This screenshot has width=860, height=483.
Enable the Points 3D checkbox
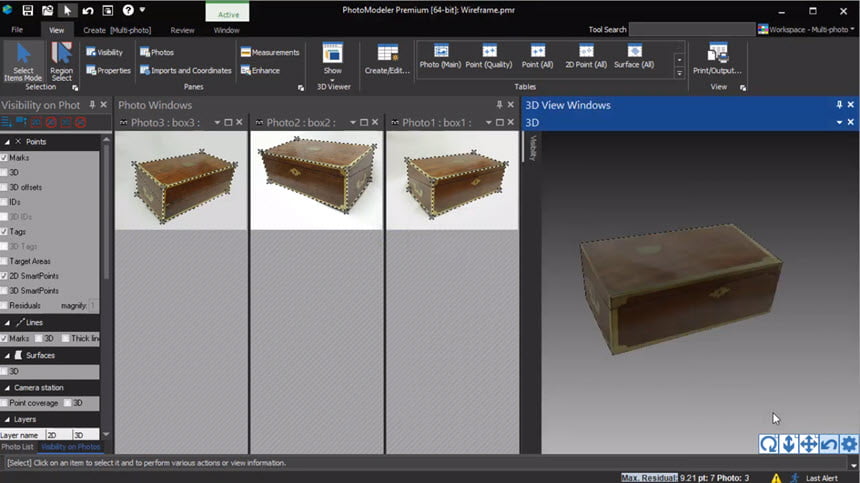tap(4, 172)
